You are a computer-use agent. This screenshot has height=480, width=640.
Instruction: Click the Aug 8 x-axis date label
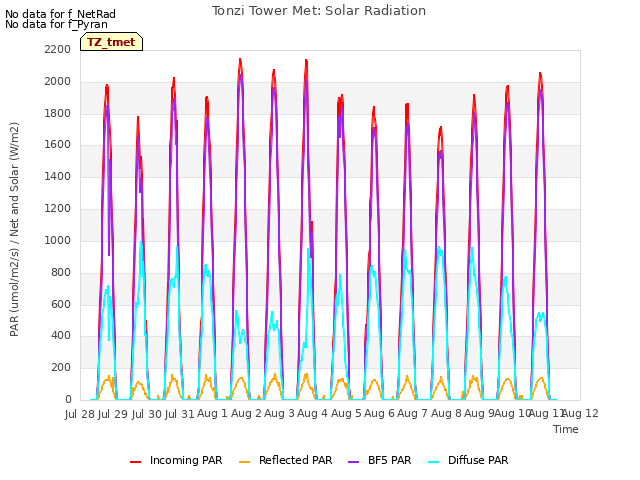click(446, 413)
